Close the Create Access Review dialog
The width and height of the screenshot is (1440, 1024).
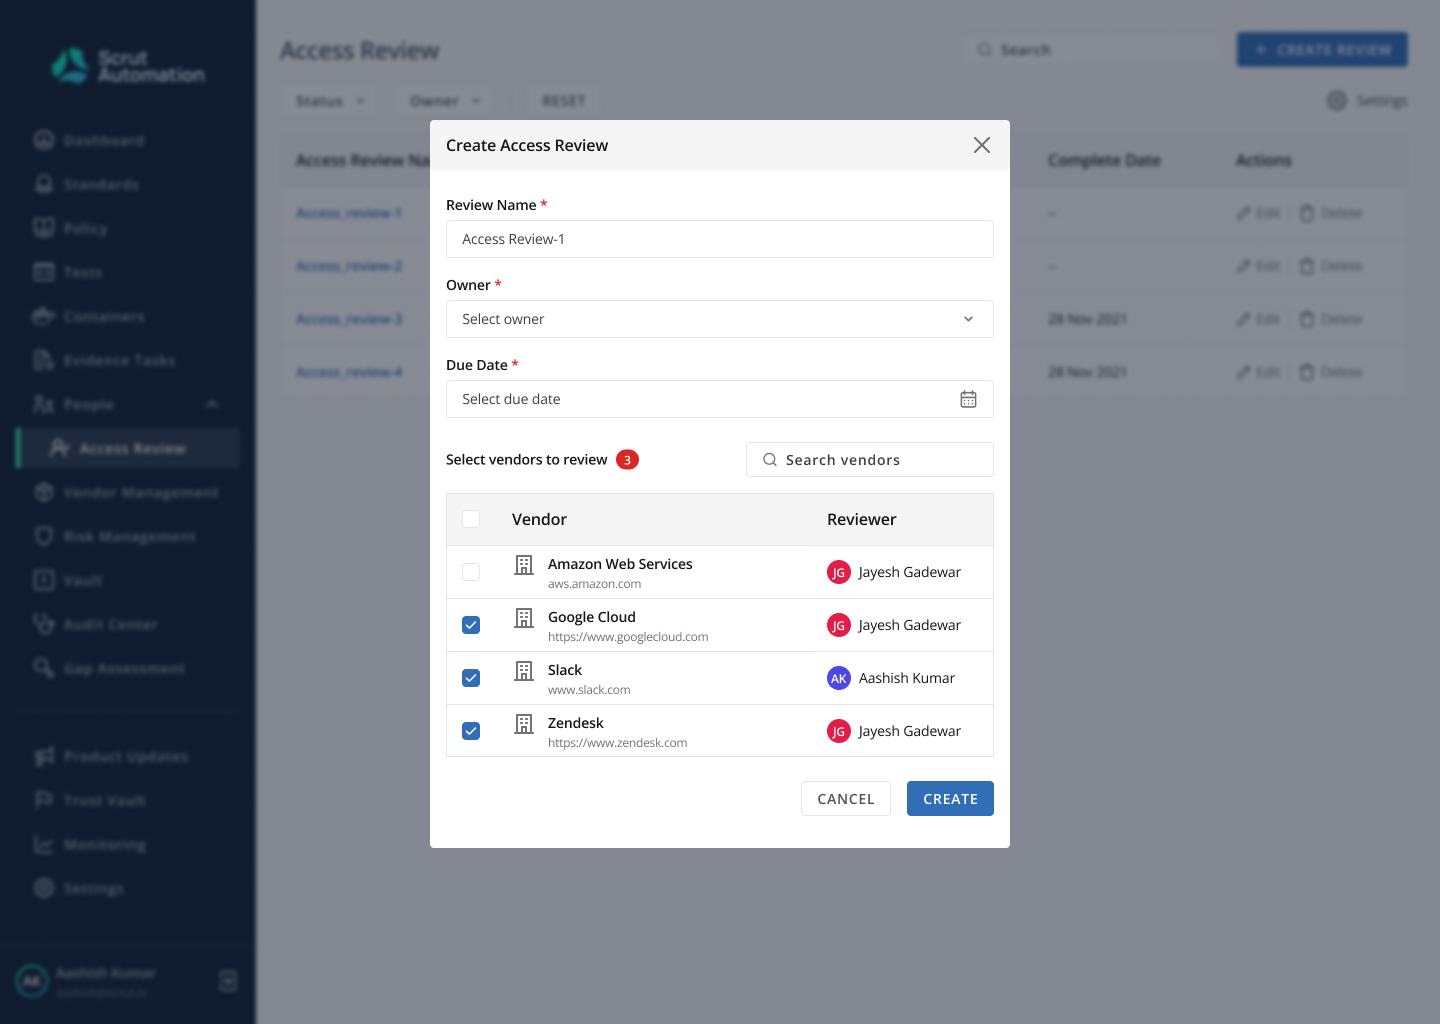982,145
